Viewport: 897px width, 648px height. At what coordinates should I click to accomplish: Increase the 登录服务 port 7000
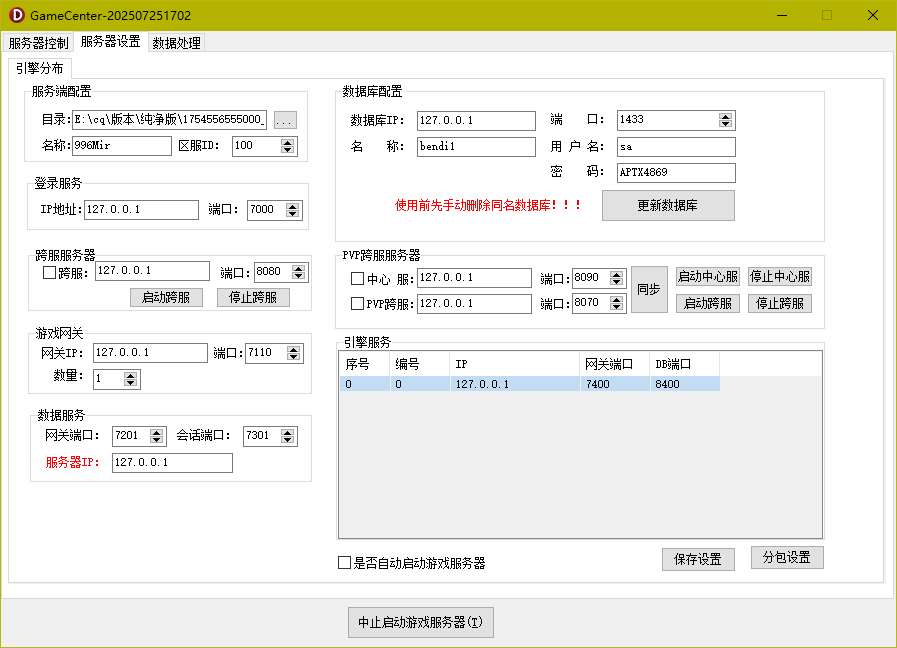tap(293, 206)
